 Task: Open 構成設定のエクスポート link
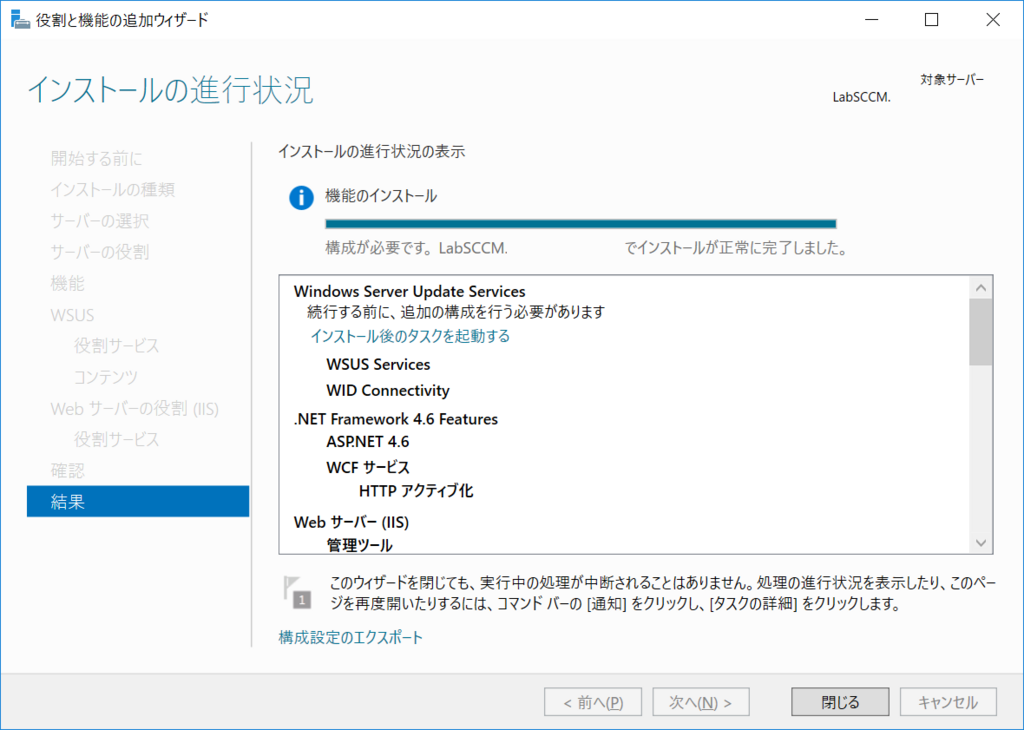point(351,637)
